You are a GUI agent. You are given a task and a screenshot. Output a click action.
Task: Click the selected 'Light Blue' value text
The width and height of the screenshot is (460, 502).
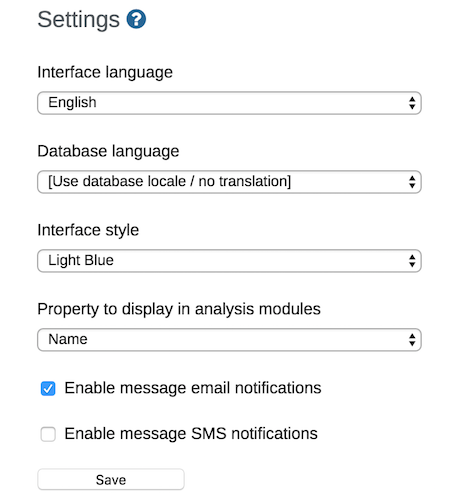pos(81,260)
